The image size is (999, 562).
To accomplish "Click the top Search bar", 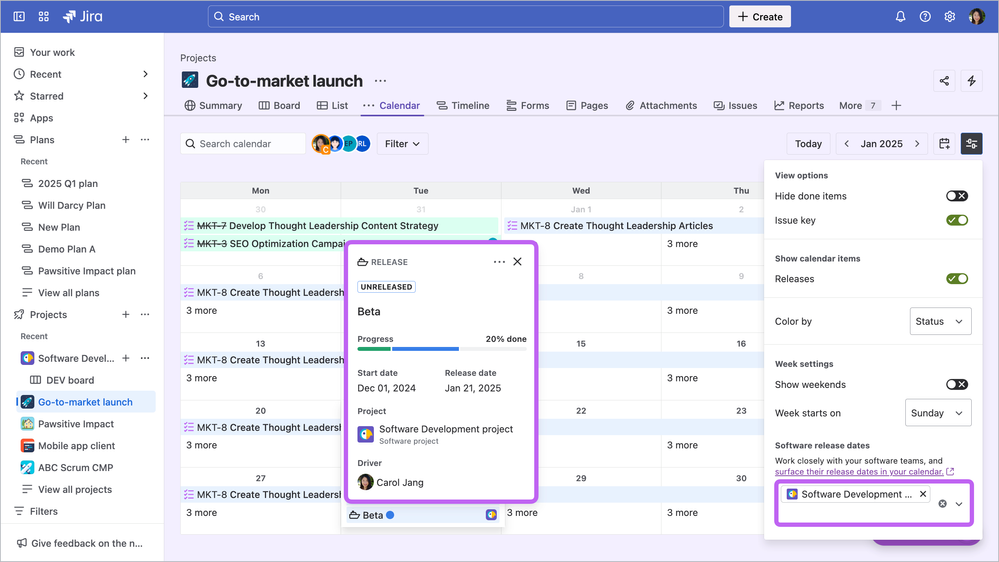I will (465, 17).
